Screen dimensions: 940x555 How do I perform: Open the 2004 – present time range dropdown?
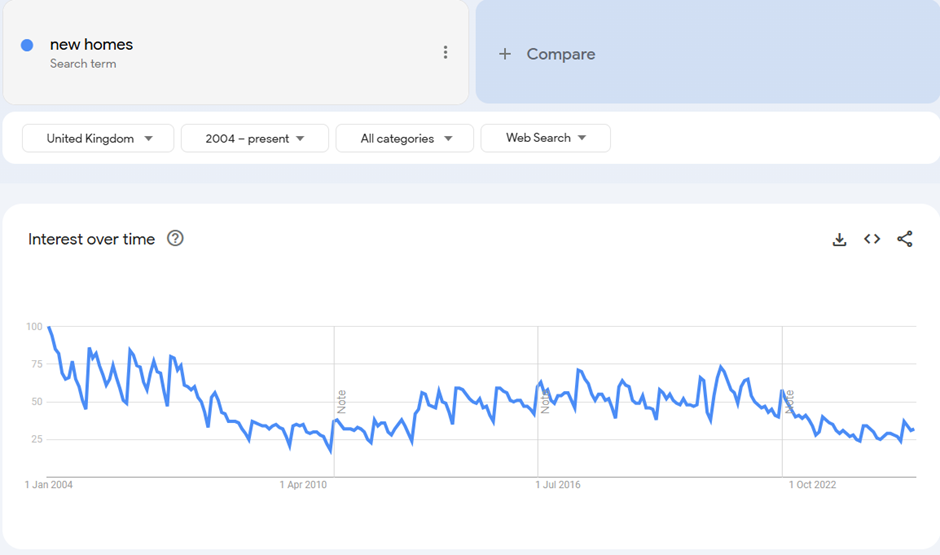(255, 138)
